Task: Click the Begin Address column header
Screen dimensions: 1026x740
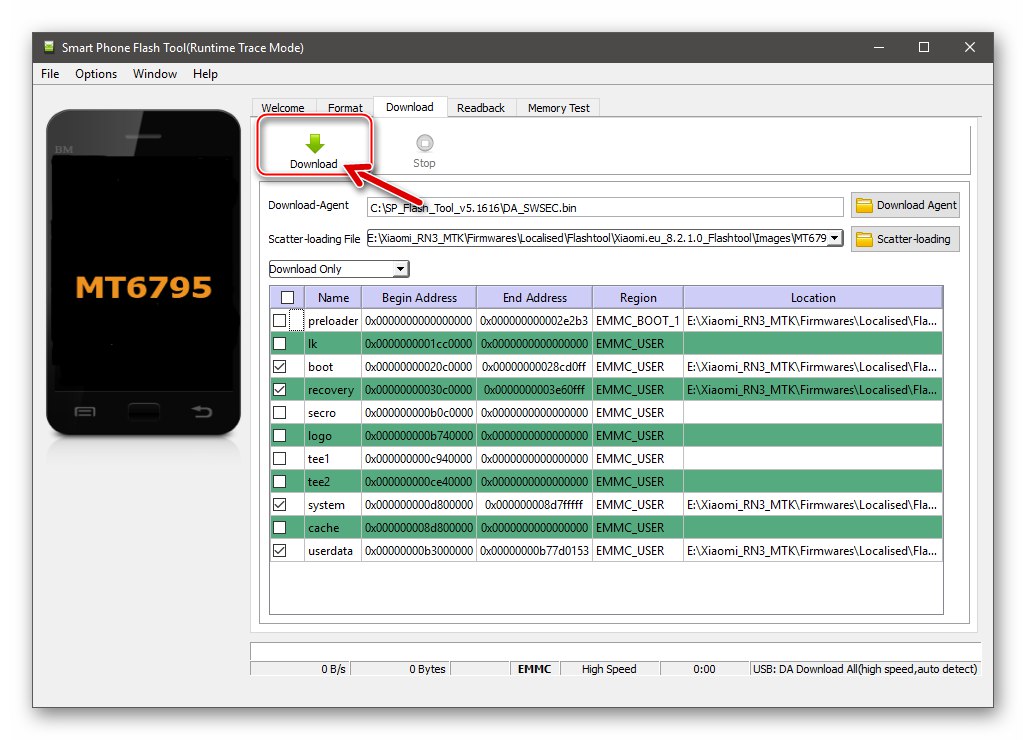Action: tap(419, 298)
